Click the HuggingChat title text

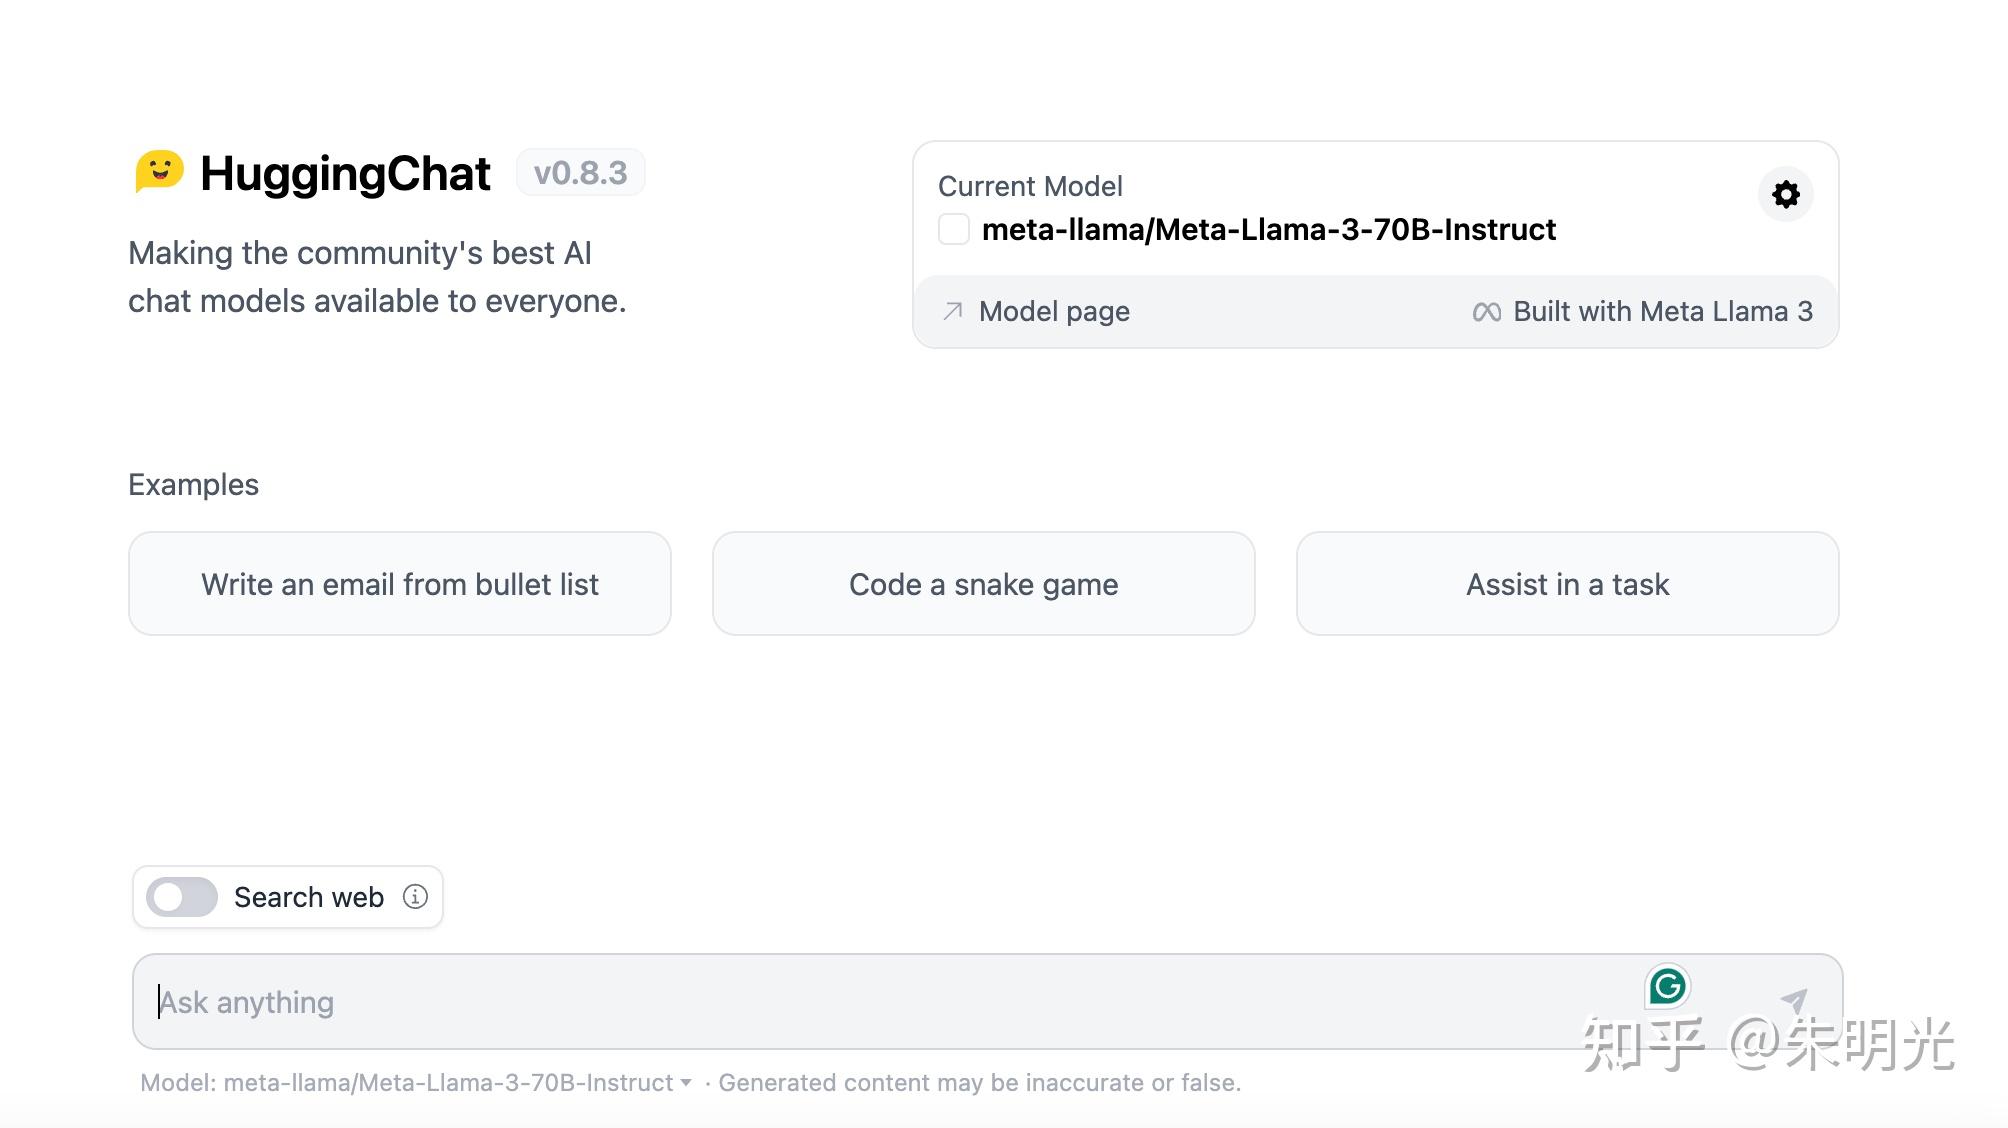(345, 174)
